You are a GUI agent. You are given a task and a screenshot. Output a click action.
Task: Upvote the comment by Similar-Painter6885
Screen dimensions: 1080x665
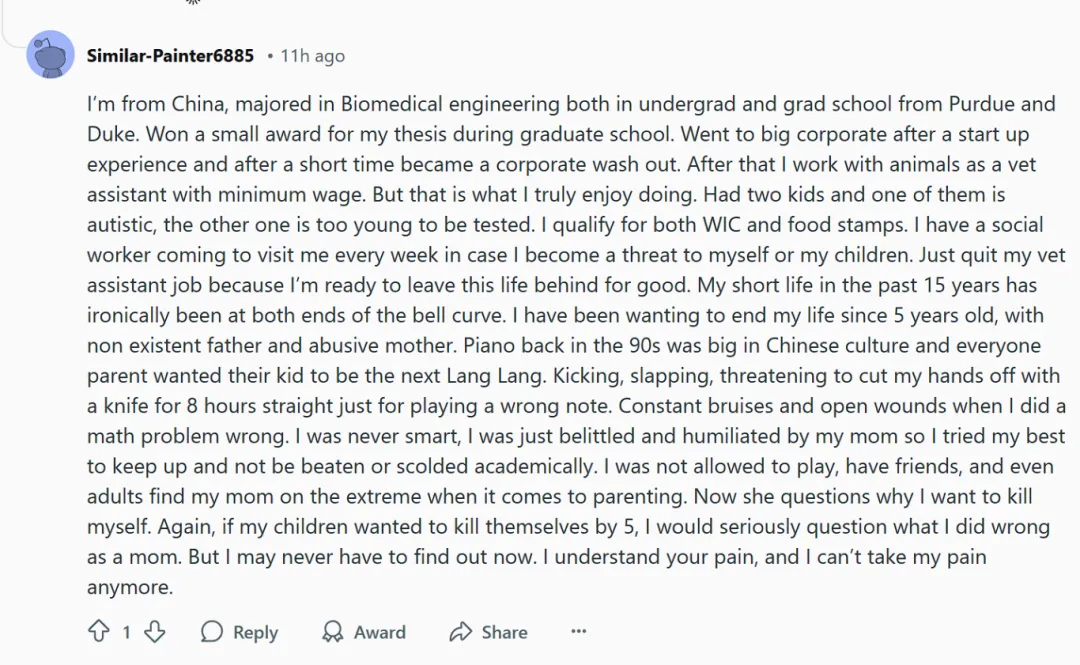tap(98, 631)
